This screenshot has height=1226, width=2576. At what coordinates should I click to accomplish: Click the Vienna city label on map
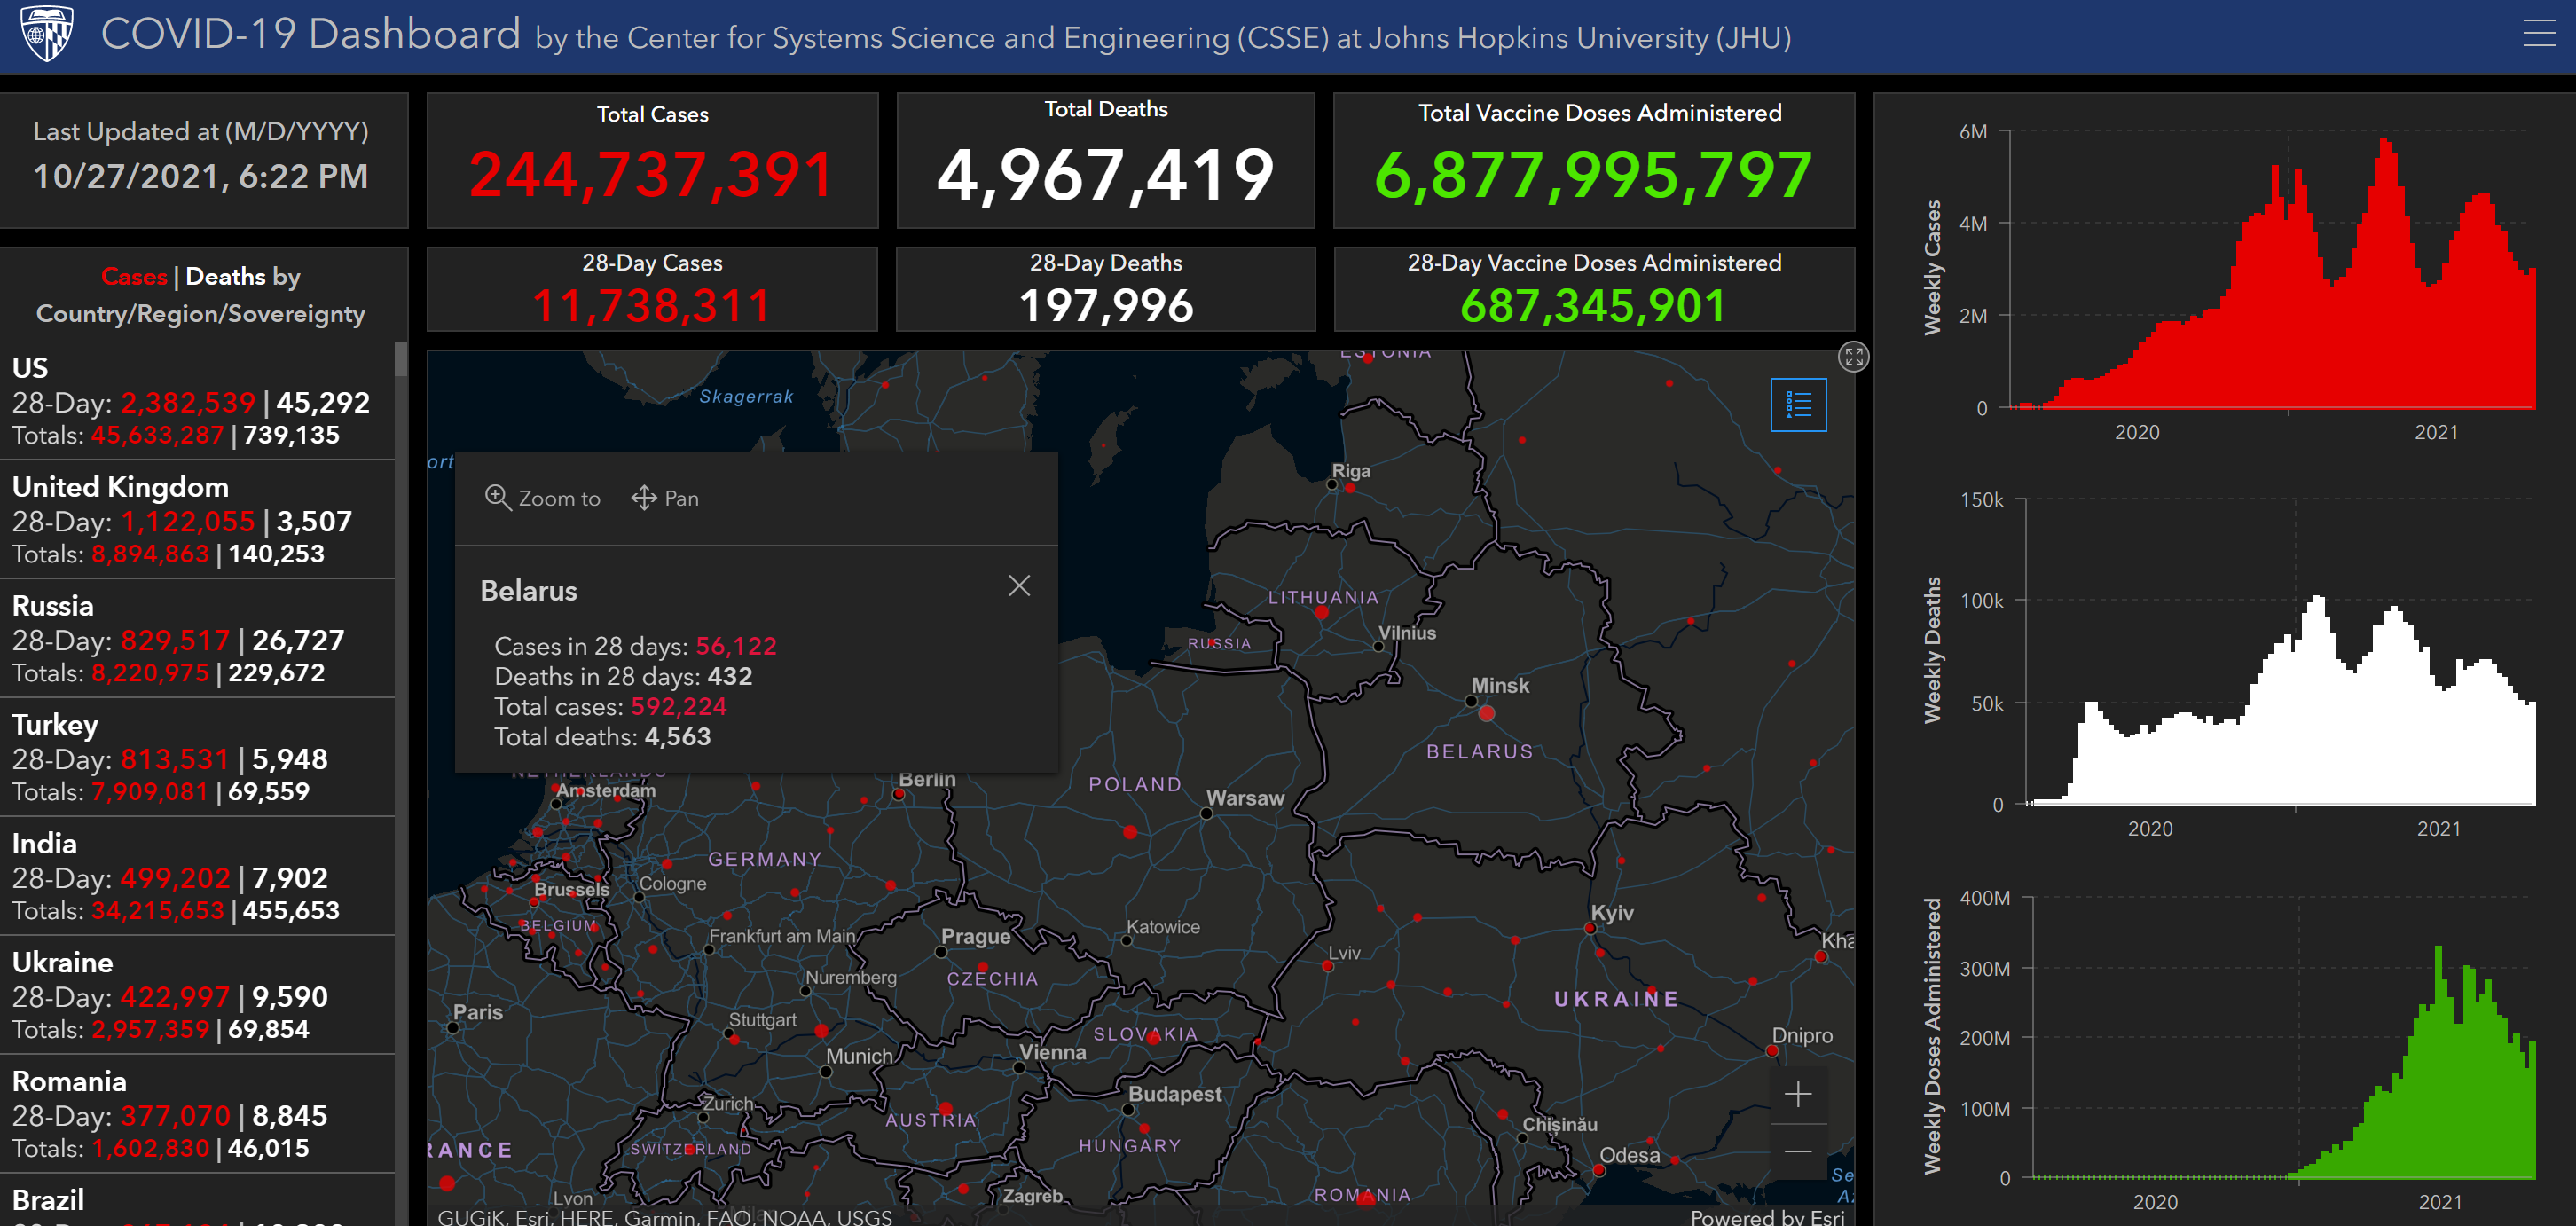pyautogui.click(x=1052, y=1052)
